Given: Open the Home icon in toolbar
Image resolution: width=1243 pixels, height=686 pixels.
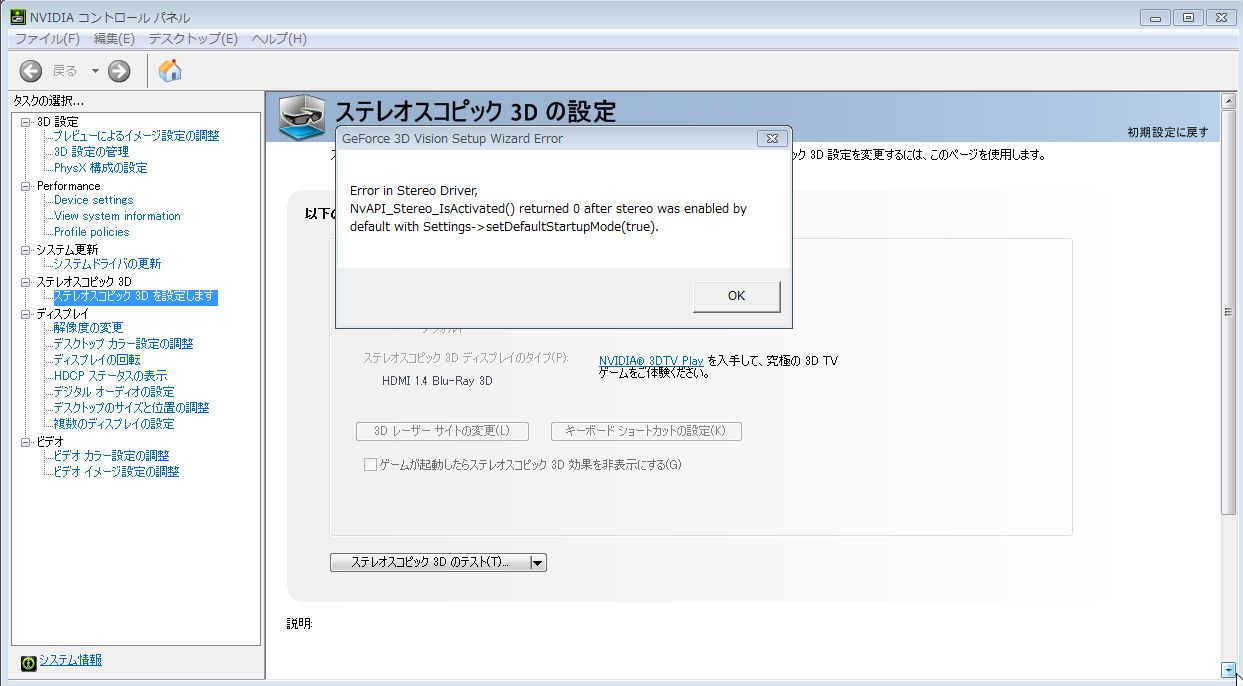Looking at the screenshot, I should coord(170,70).
